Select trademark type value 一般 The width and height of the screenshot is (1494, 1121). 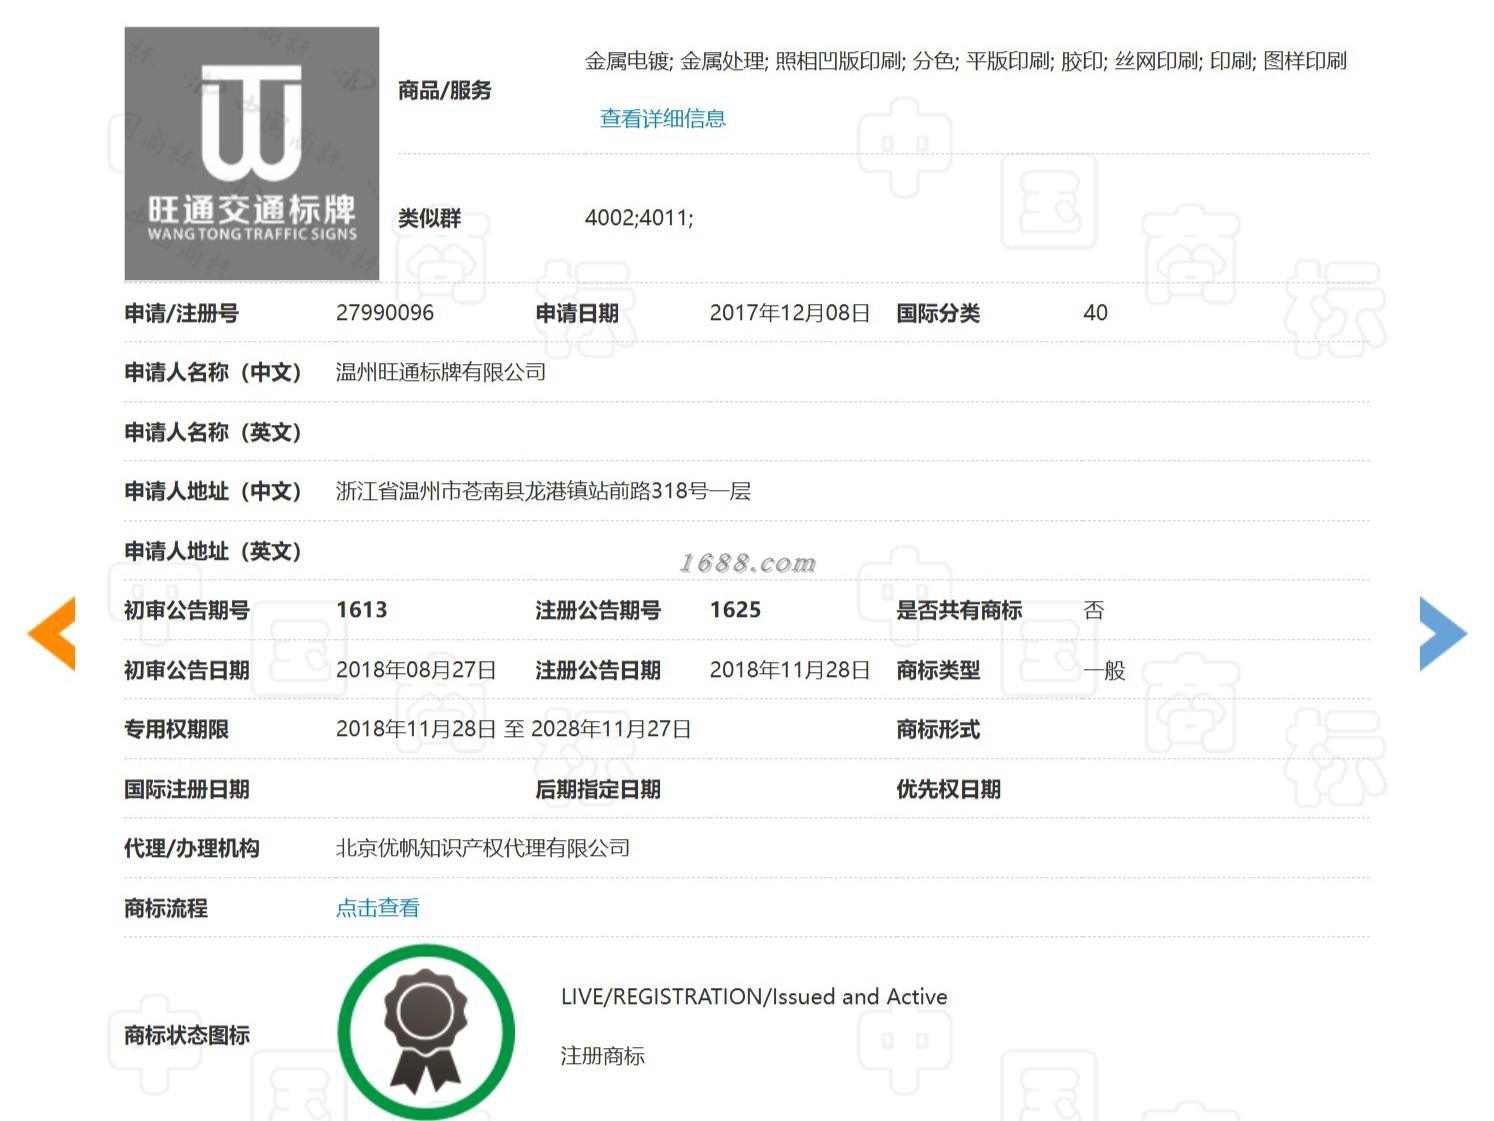pos(1104,670)
